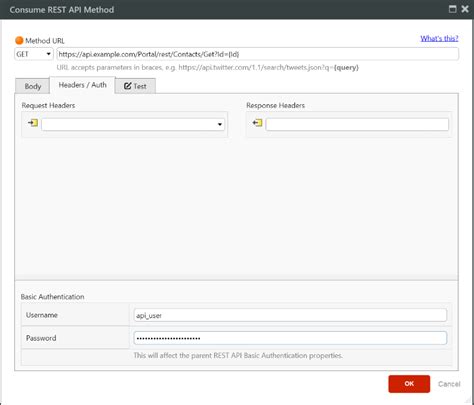Click the Basic Authentication heading

point(52,297)
